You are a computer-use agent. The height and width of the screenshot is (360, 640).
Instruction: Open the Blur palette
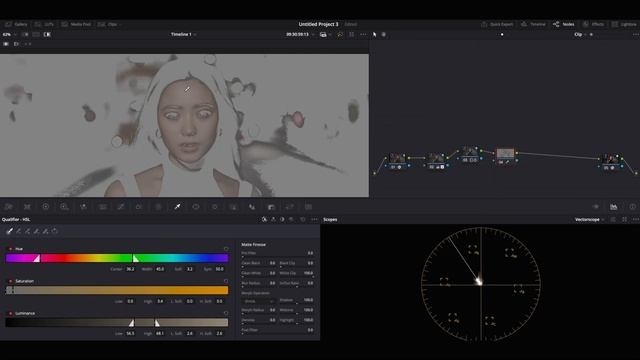tap(252, 207)
